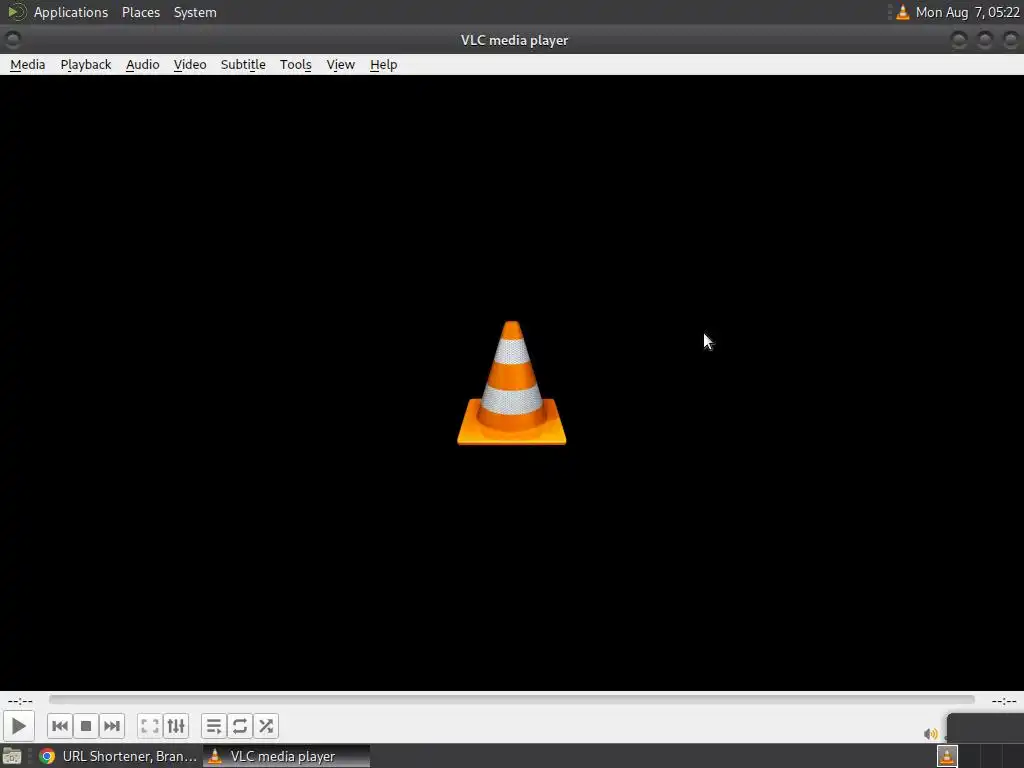
Task: Open the Video menu
Action: tap(190, 65)
